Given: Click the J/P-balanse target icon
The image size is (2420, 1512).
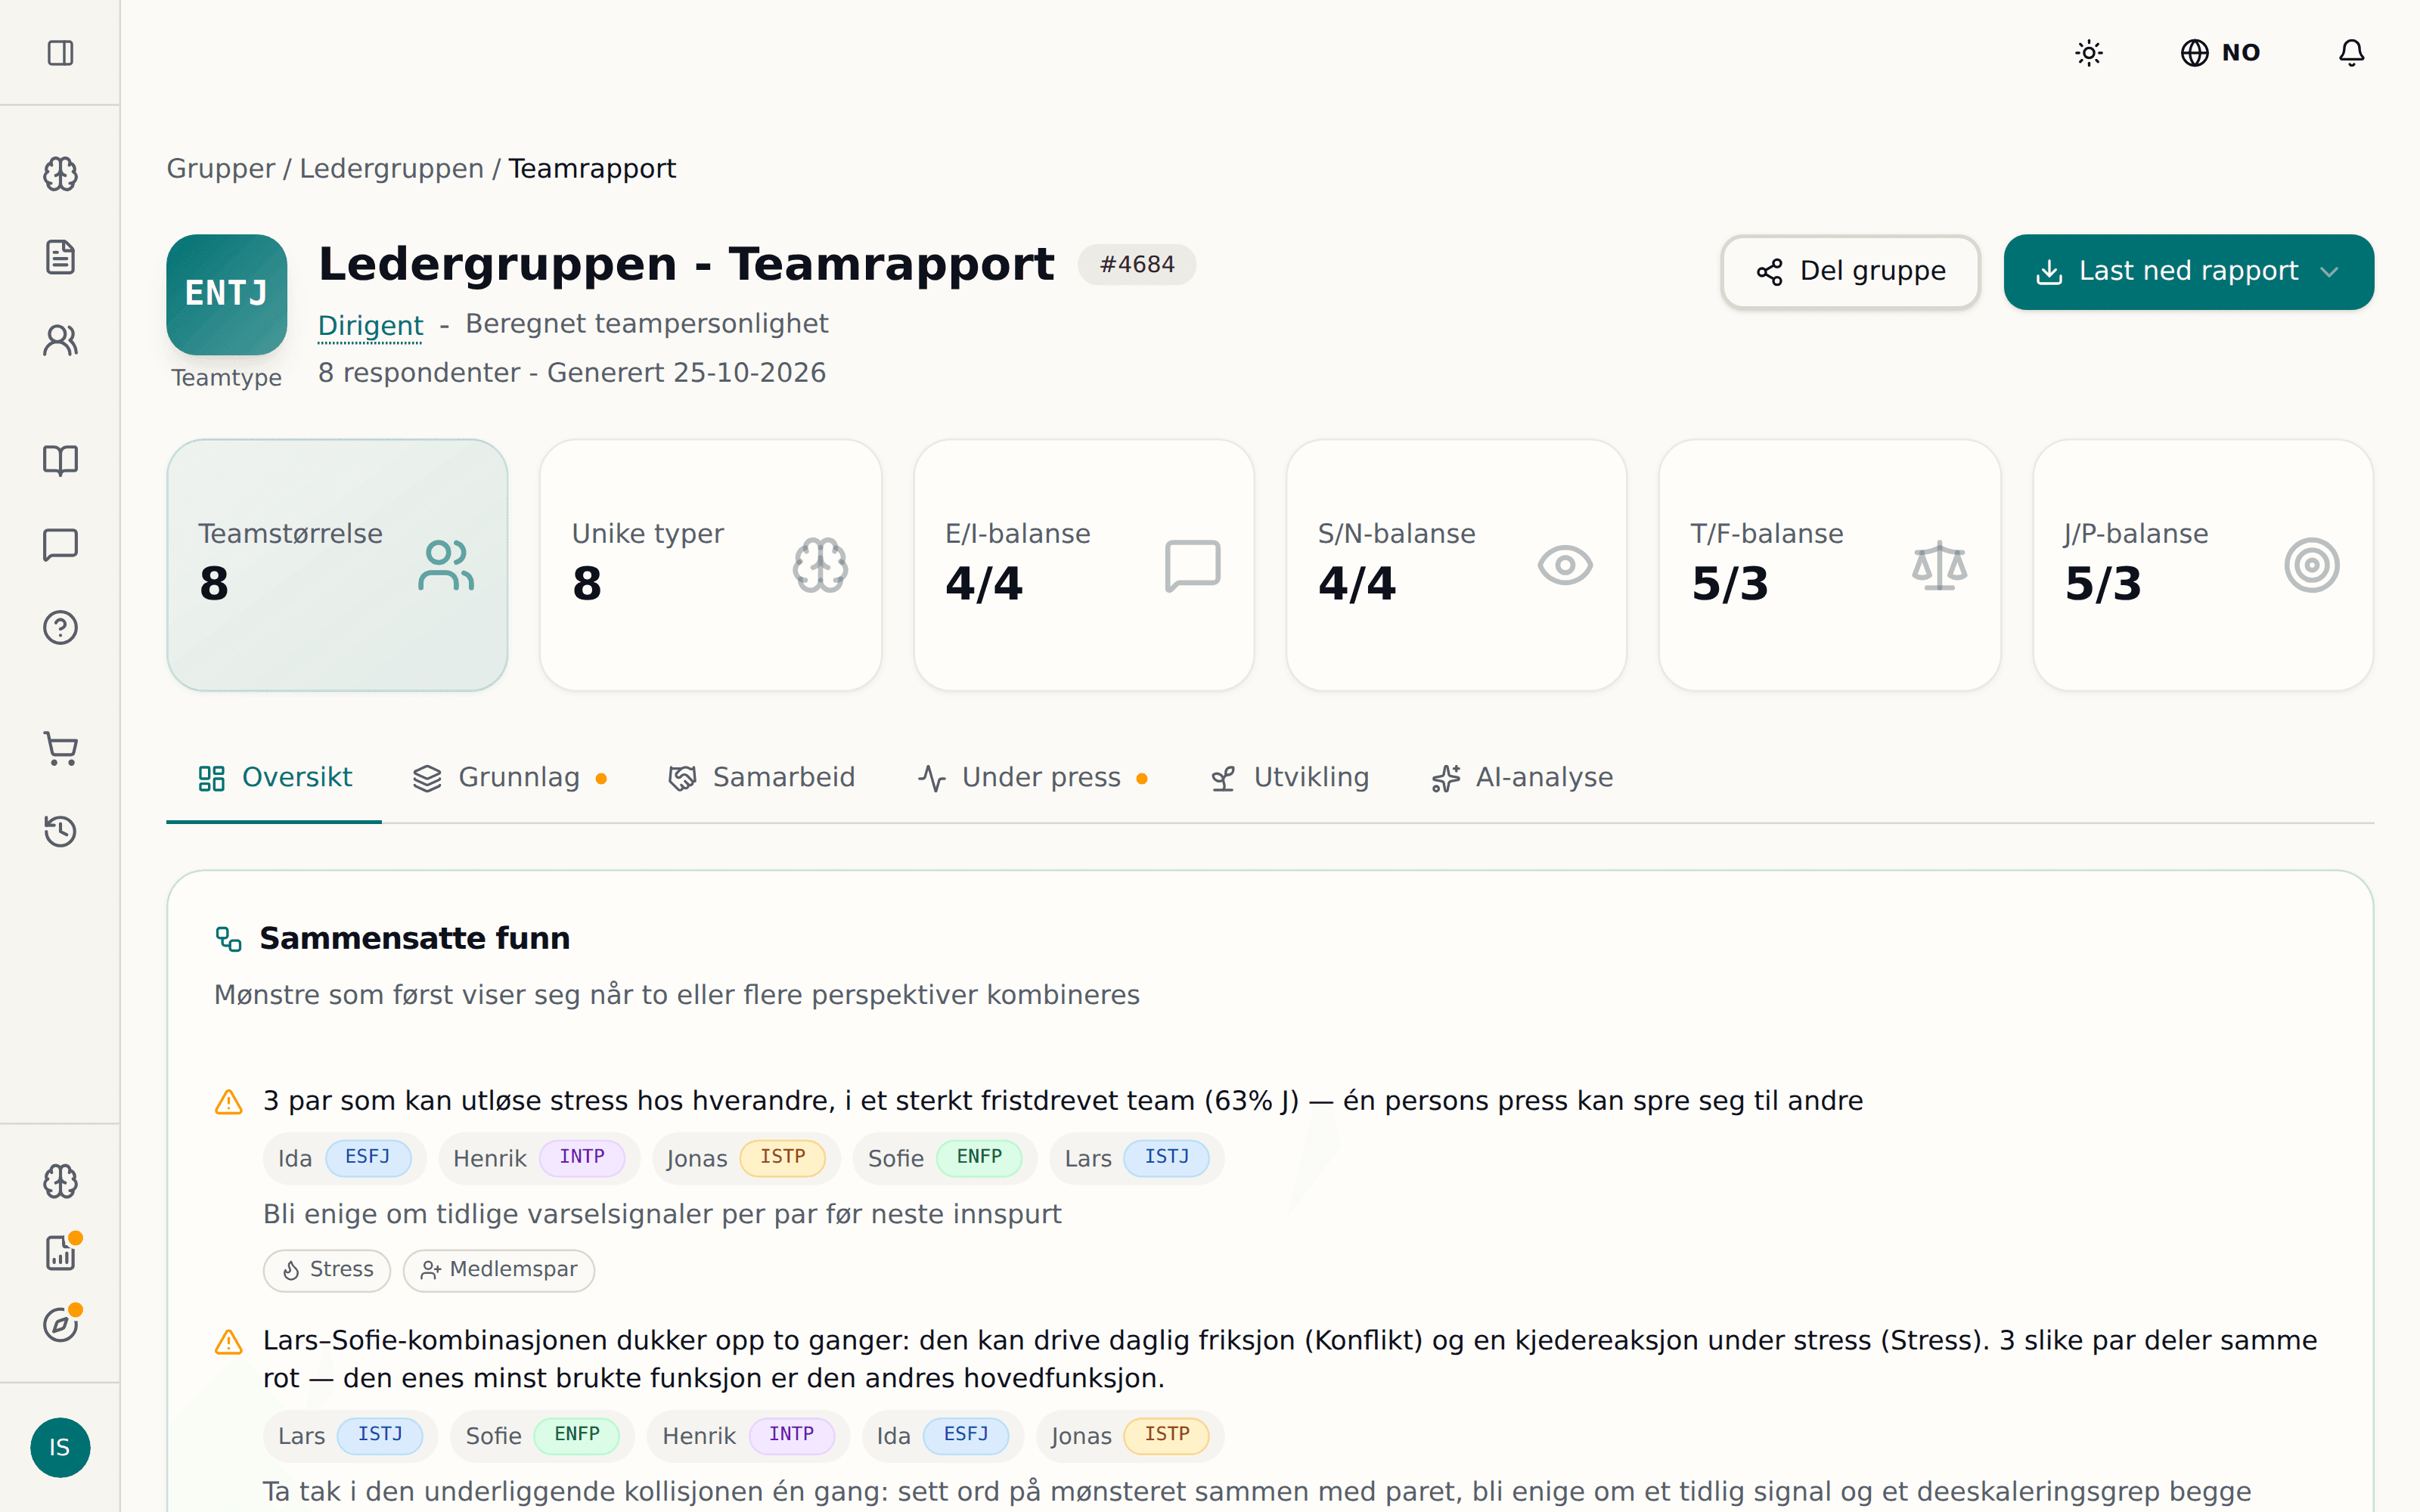Looking at the screenshot, I should click(x=2311, y=565).
